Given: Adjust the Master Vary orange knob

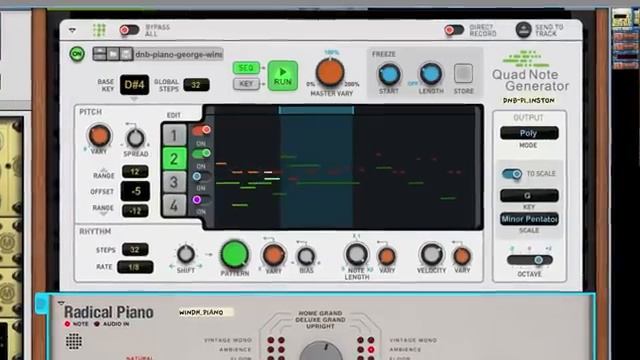Looking at the screenshot, I should pyautogui.click(x=330, y=72).
